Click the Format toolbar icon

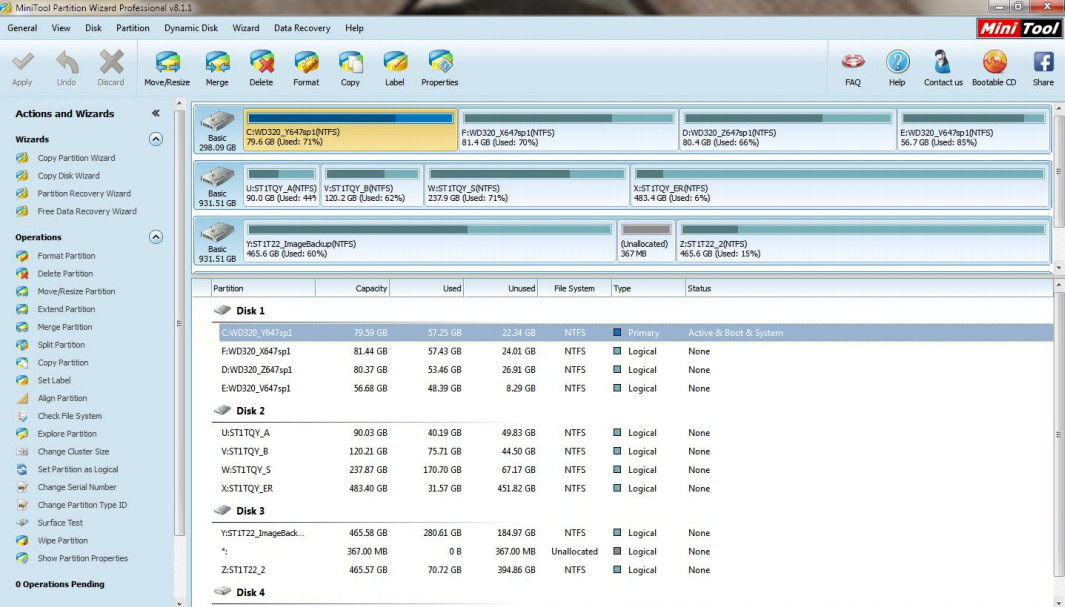(x=306, y=62)
